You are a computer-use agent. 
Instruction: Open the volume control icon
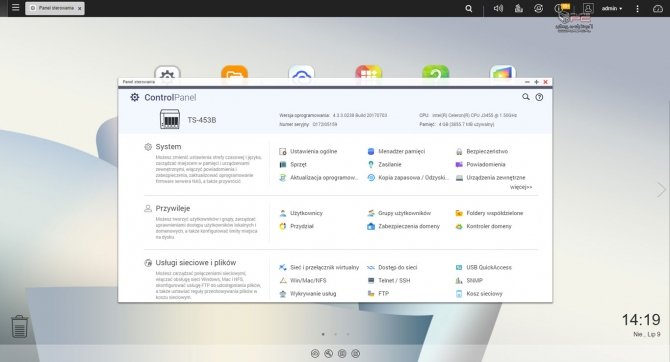(x=498, y=8)
